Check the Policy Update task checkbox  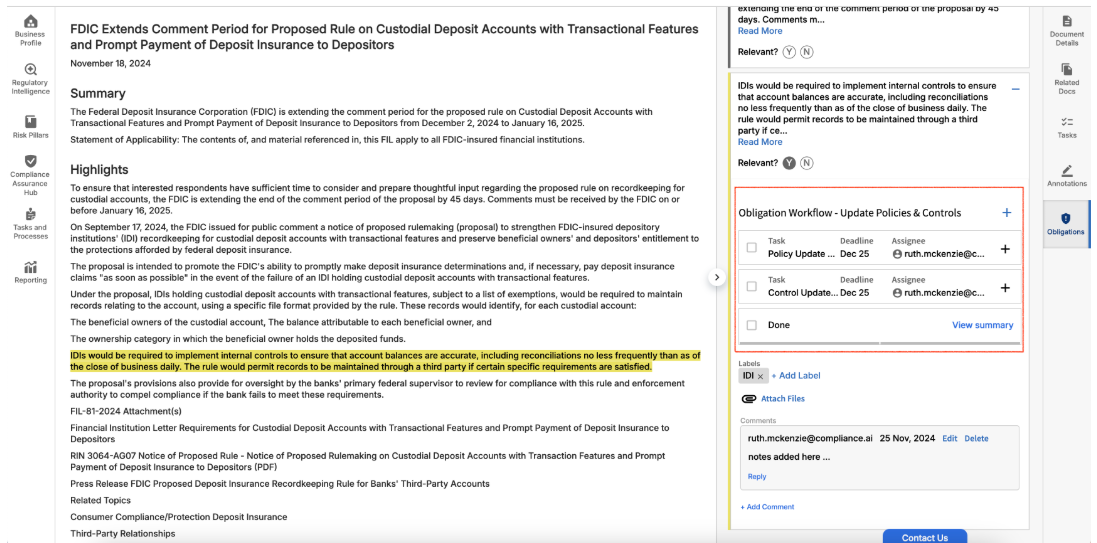coord(751,248)
